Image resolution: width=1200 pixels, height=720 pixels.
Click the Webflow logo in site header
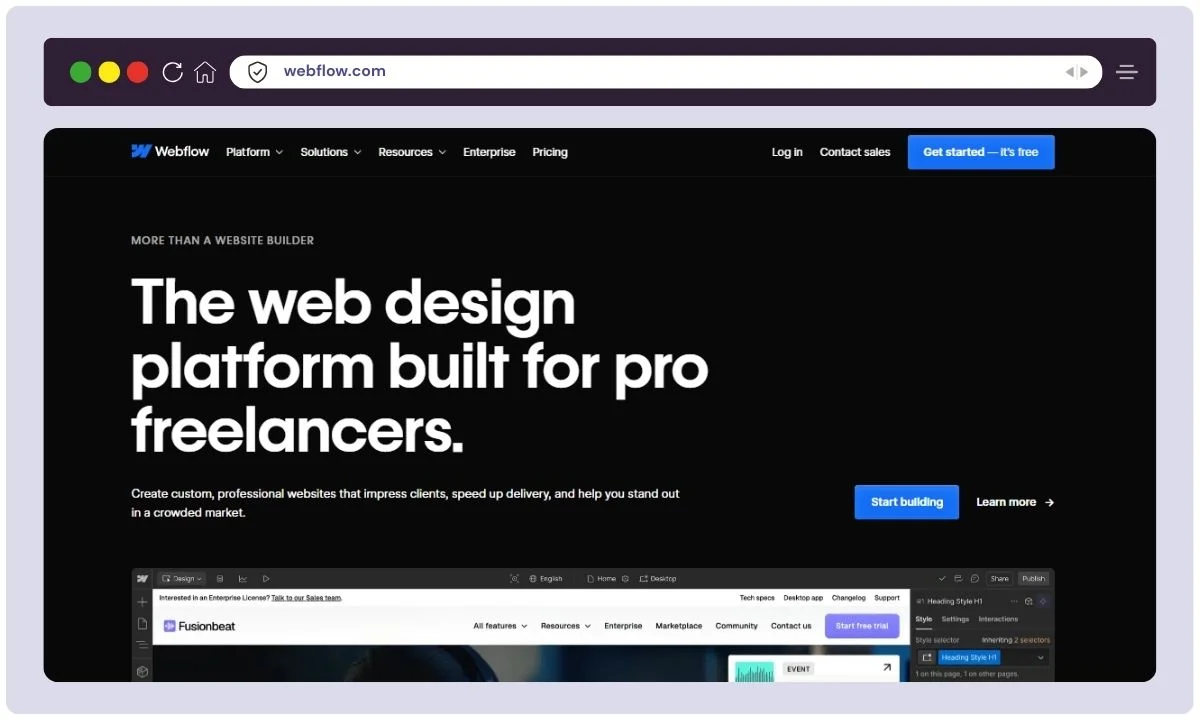(x=170, y=152)
